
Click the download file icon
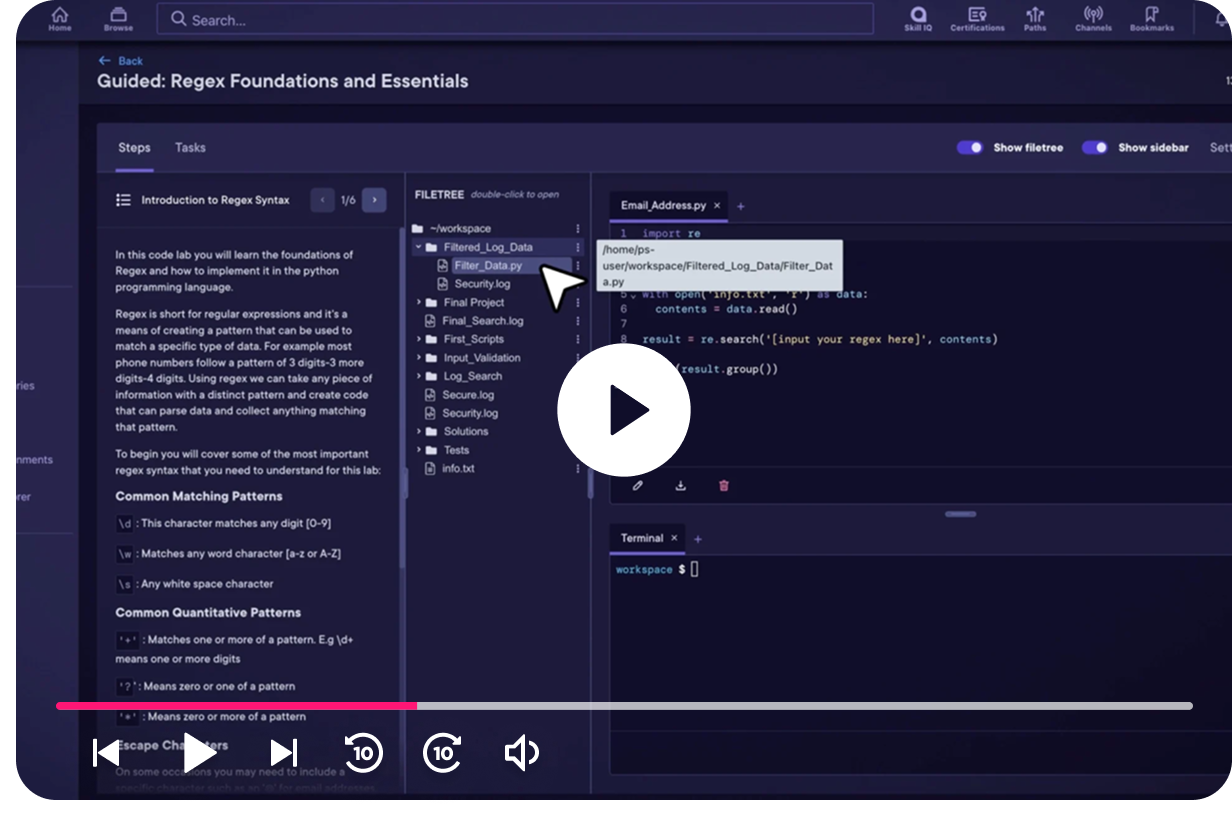click(x=681, y=486)
